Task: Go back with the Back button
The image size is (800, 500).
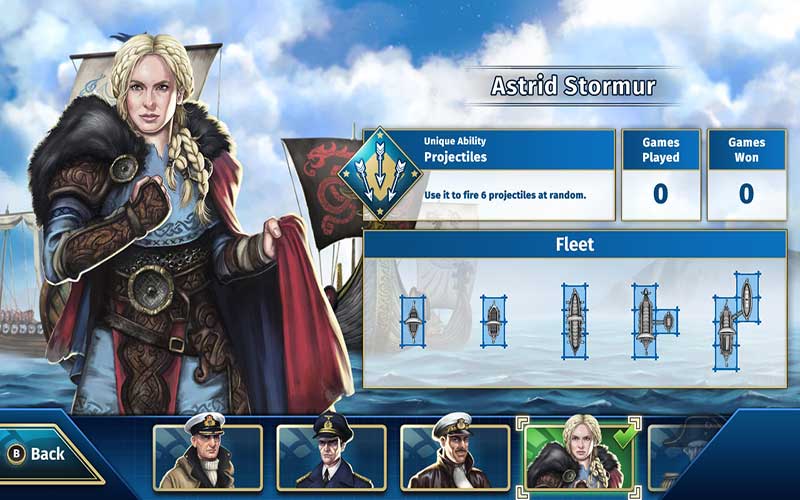Action: point(48,454)
